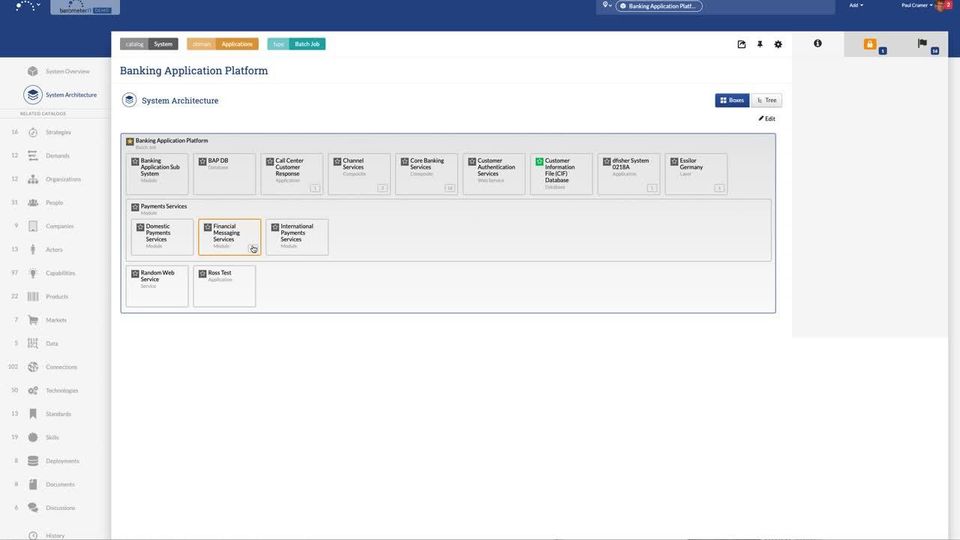Open the info panel icon
Viewport: 960px width, 540px height.
tap(817, 43)
